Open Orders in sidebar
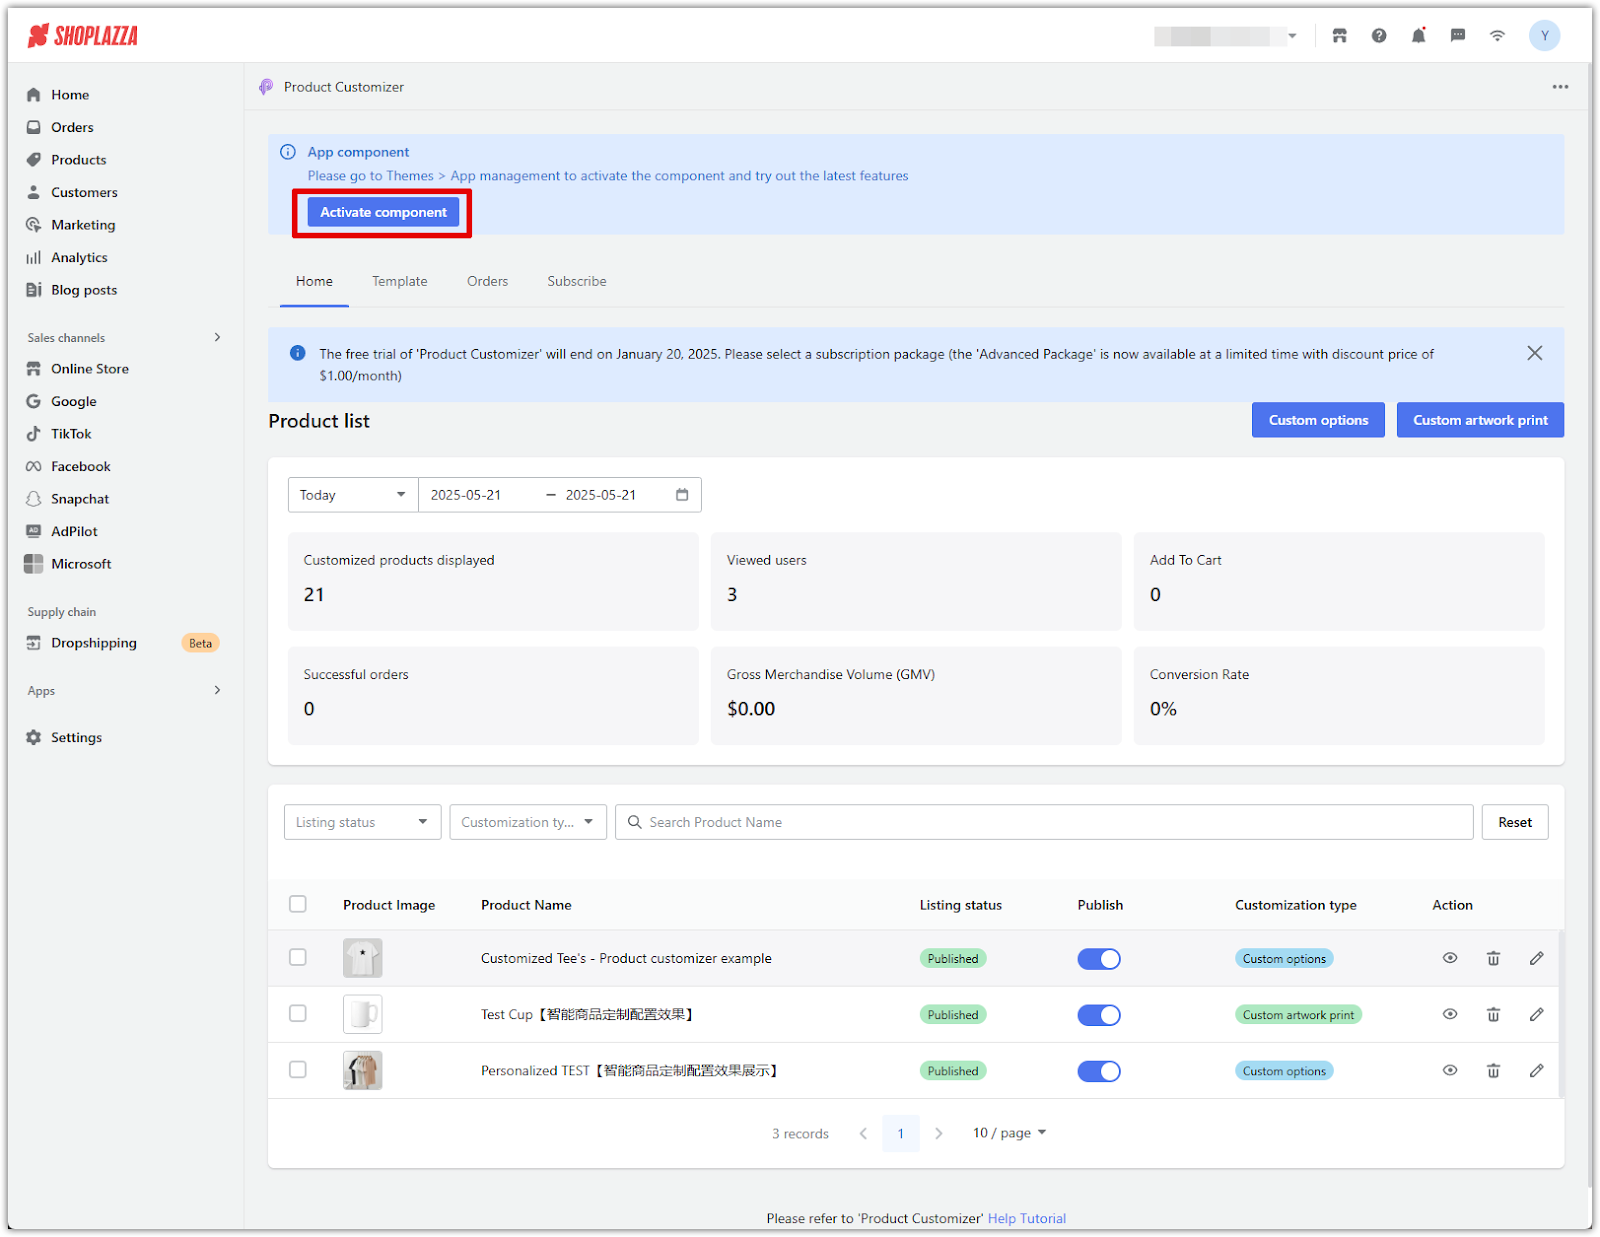This screenshot has width=1600, height=1237. pos(72,127)
